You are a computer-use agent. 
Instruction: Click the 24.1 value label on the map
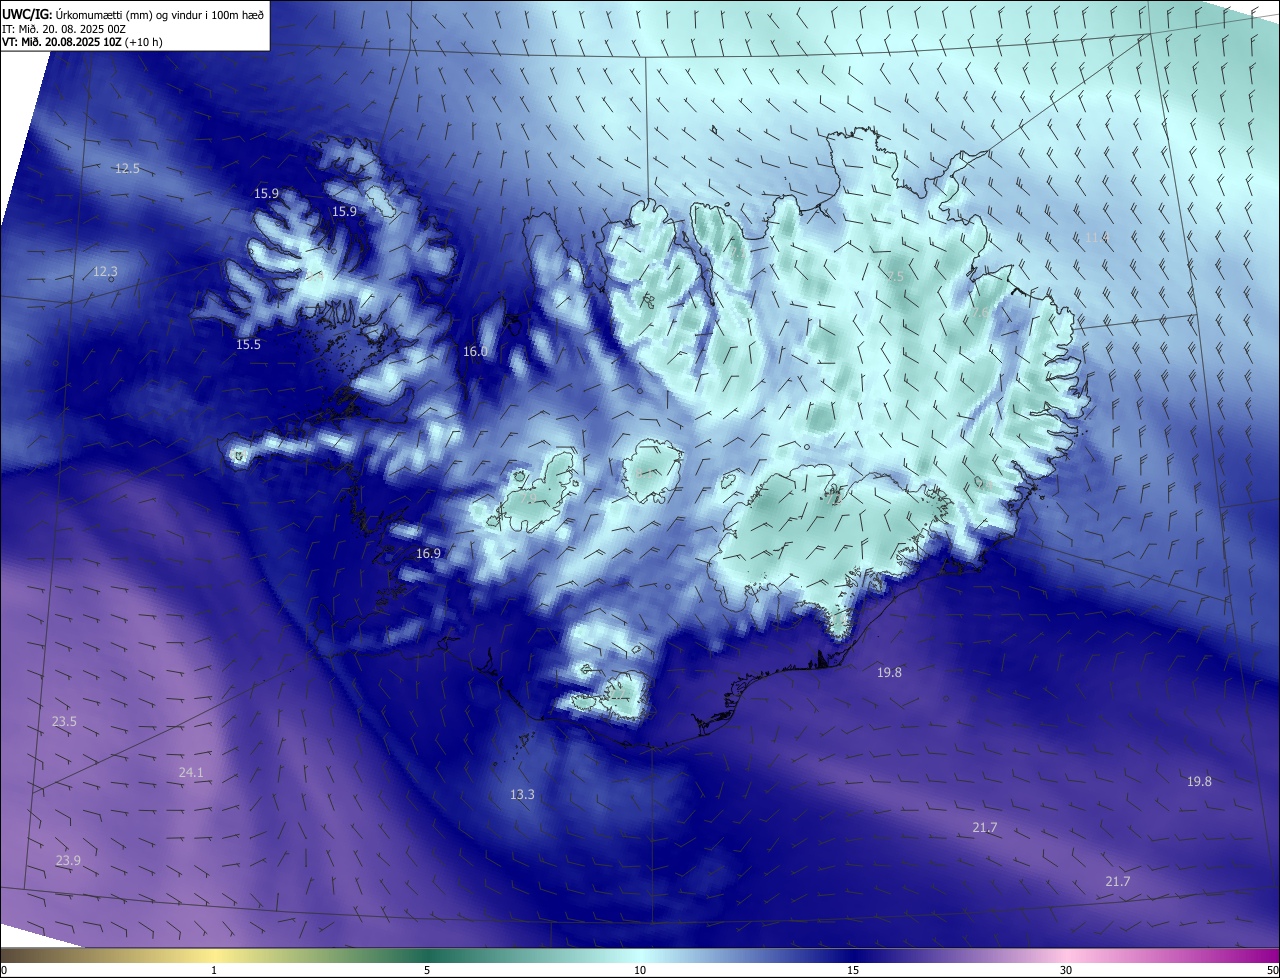point(190,772)
